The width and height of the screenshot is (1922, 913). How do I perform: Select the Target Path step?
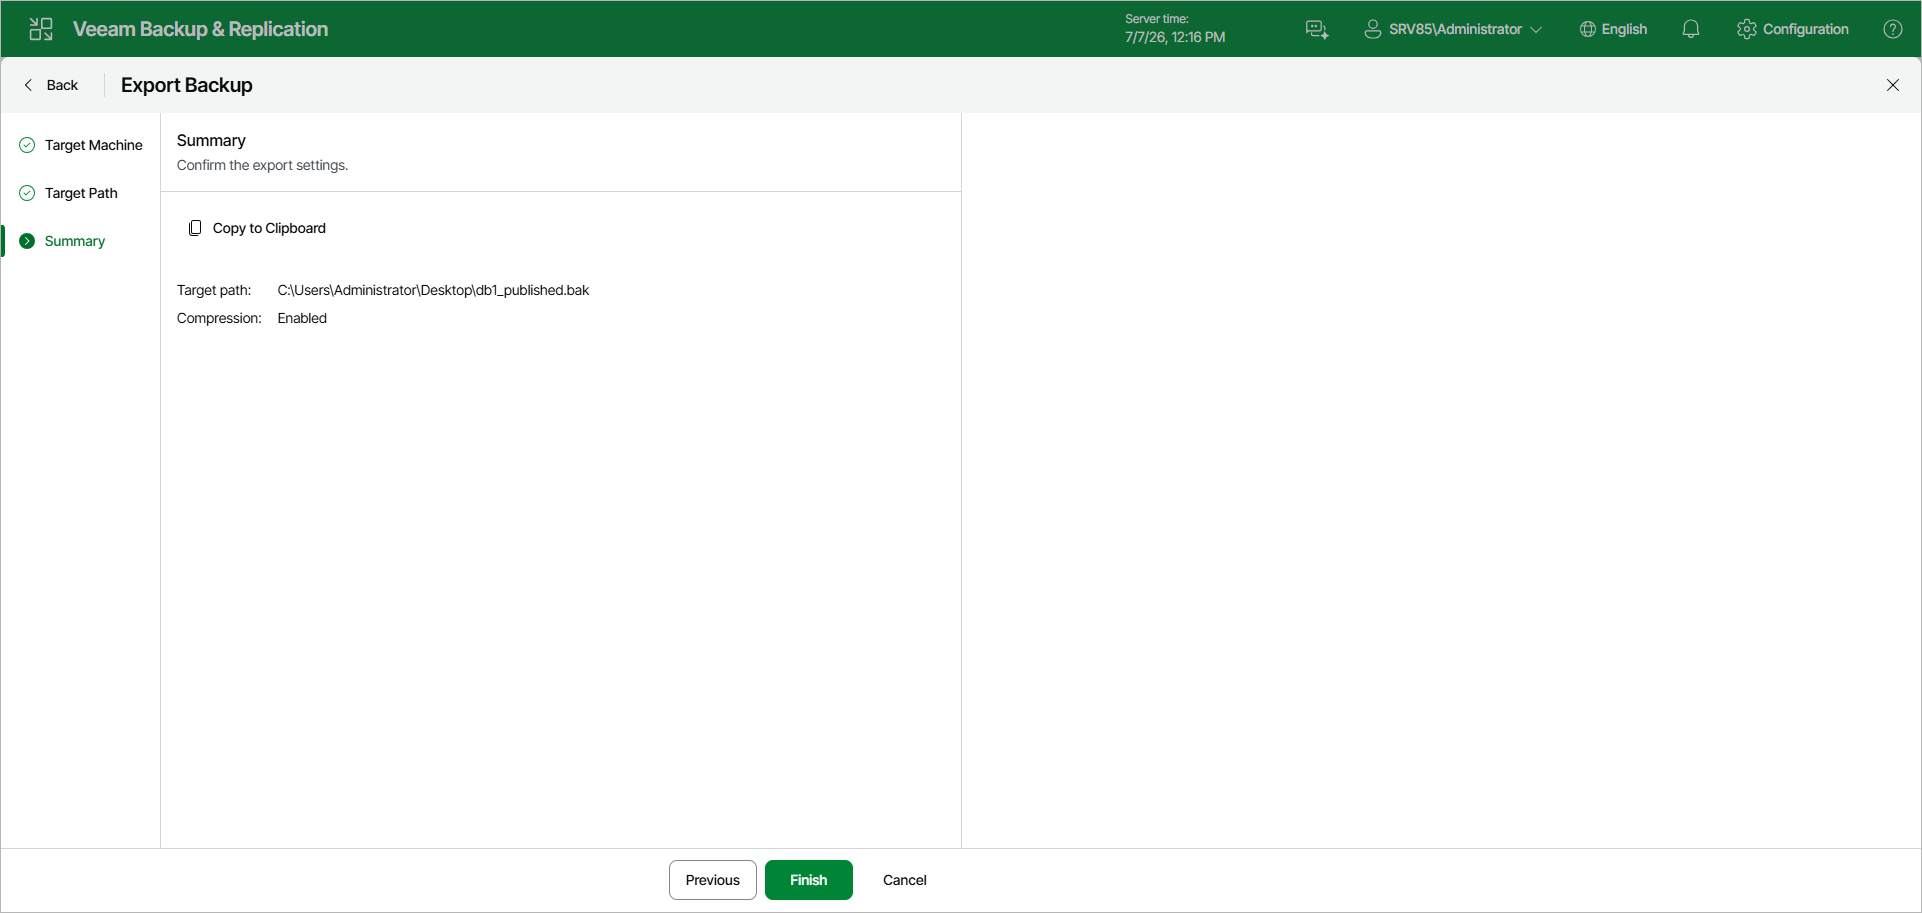(69, 193)
